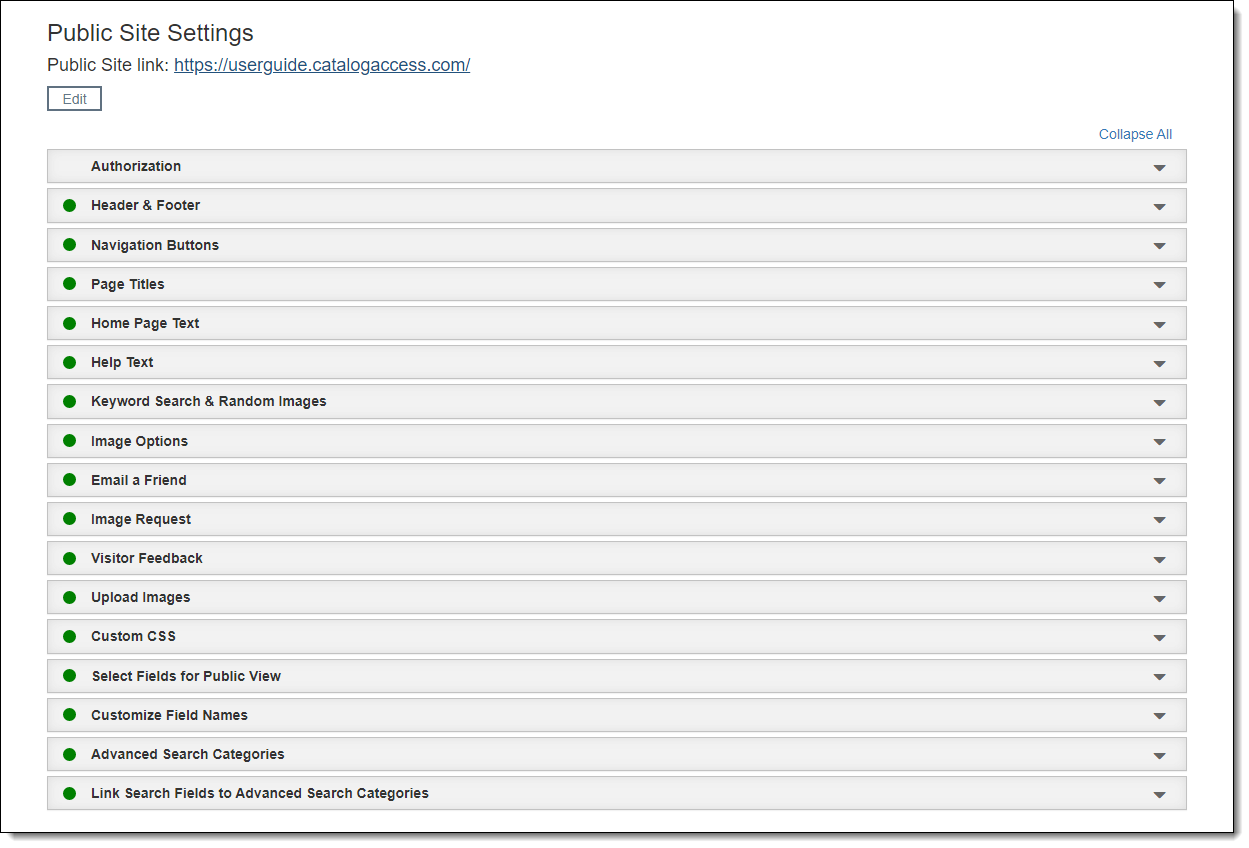
Task: Click green status dot beside Page Titles
Action: pos(70,284)
